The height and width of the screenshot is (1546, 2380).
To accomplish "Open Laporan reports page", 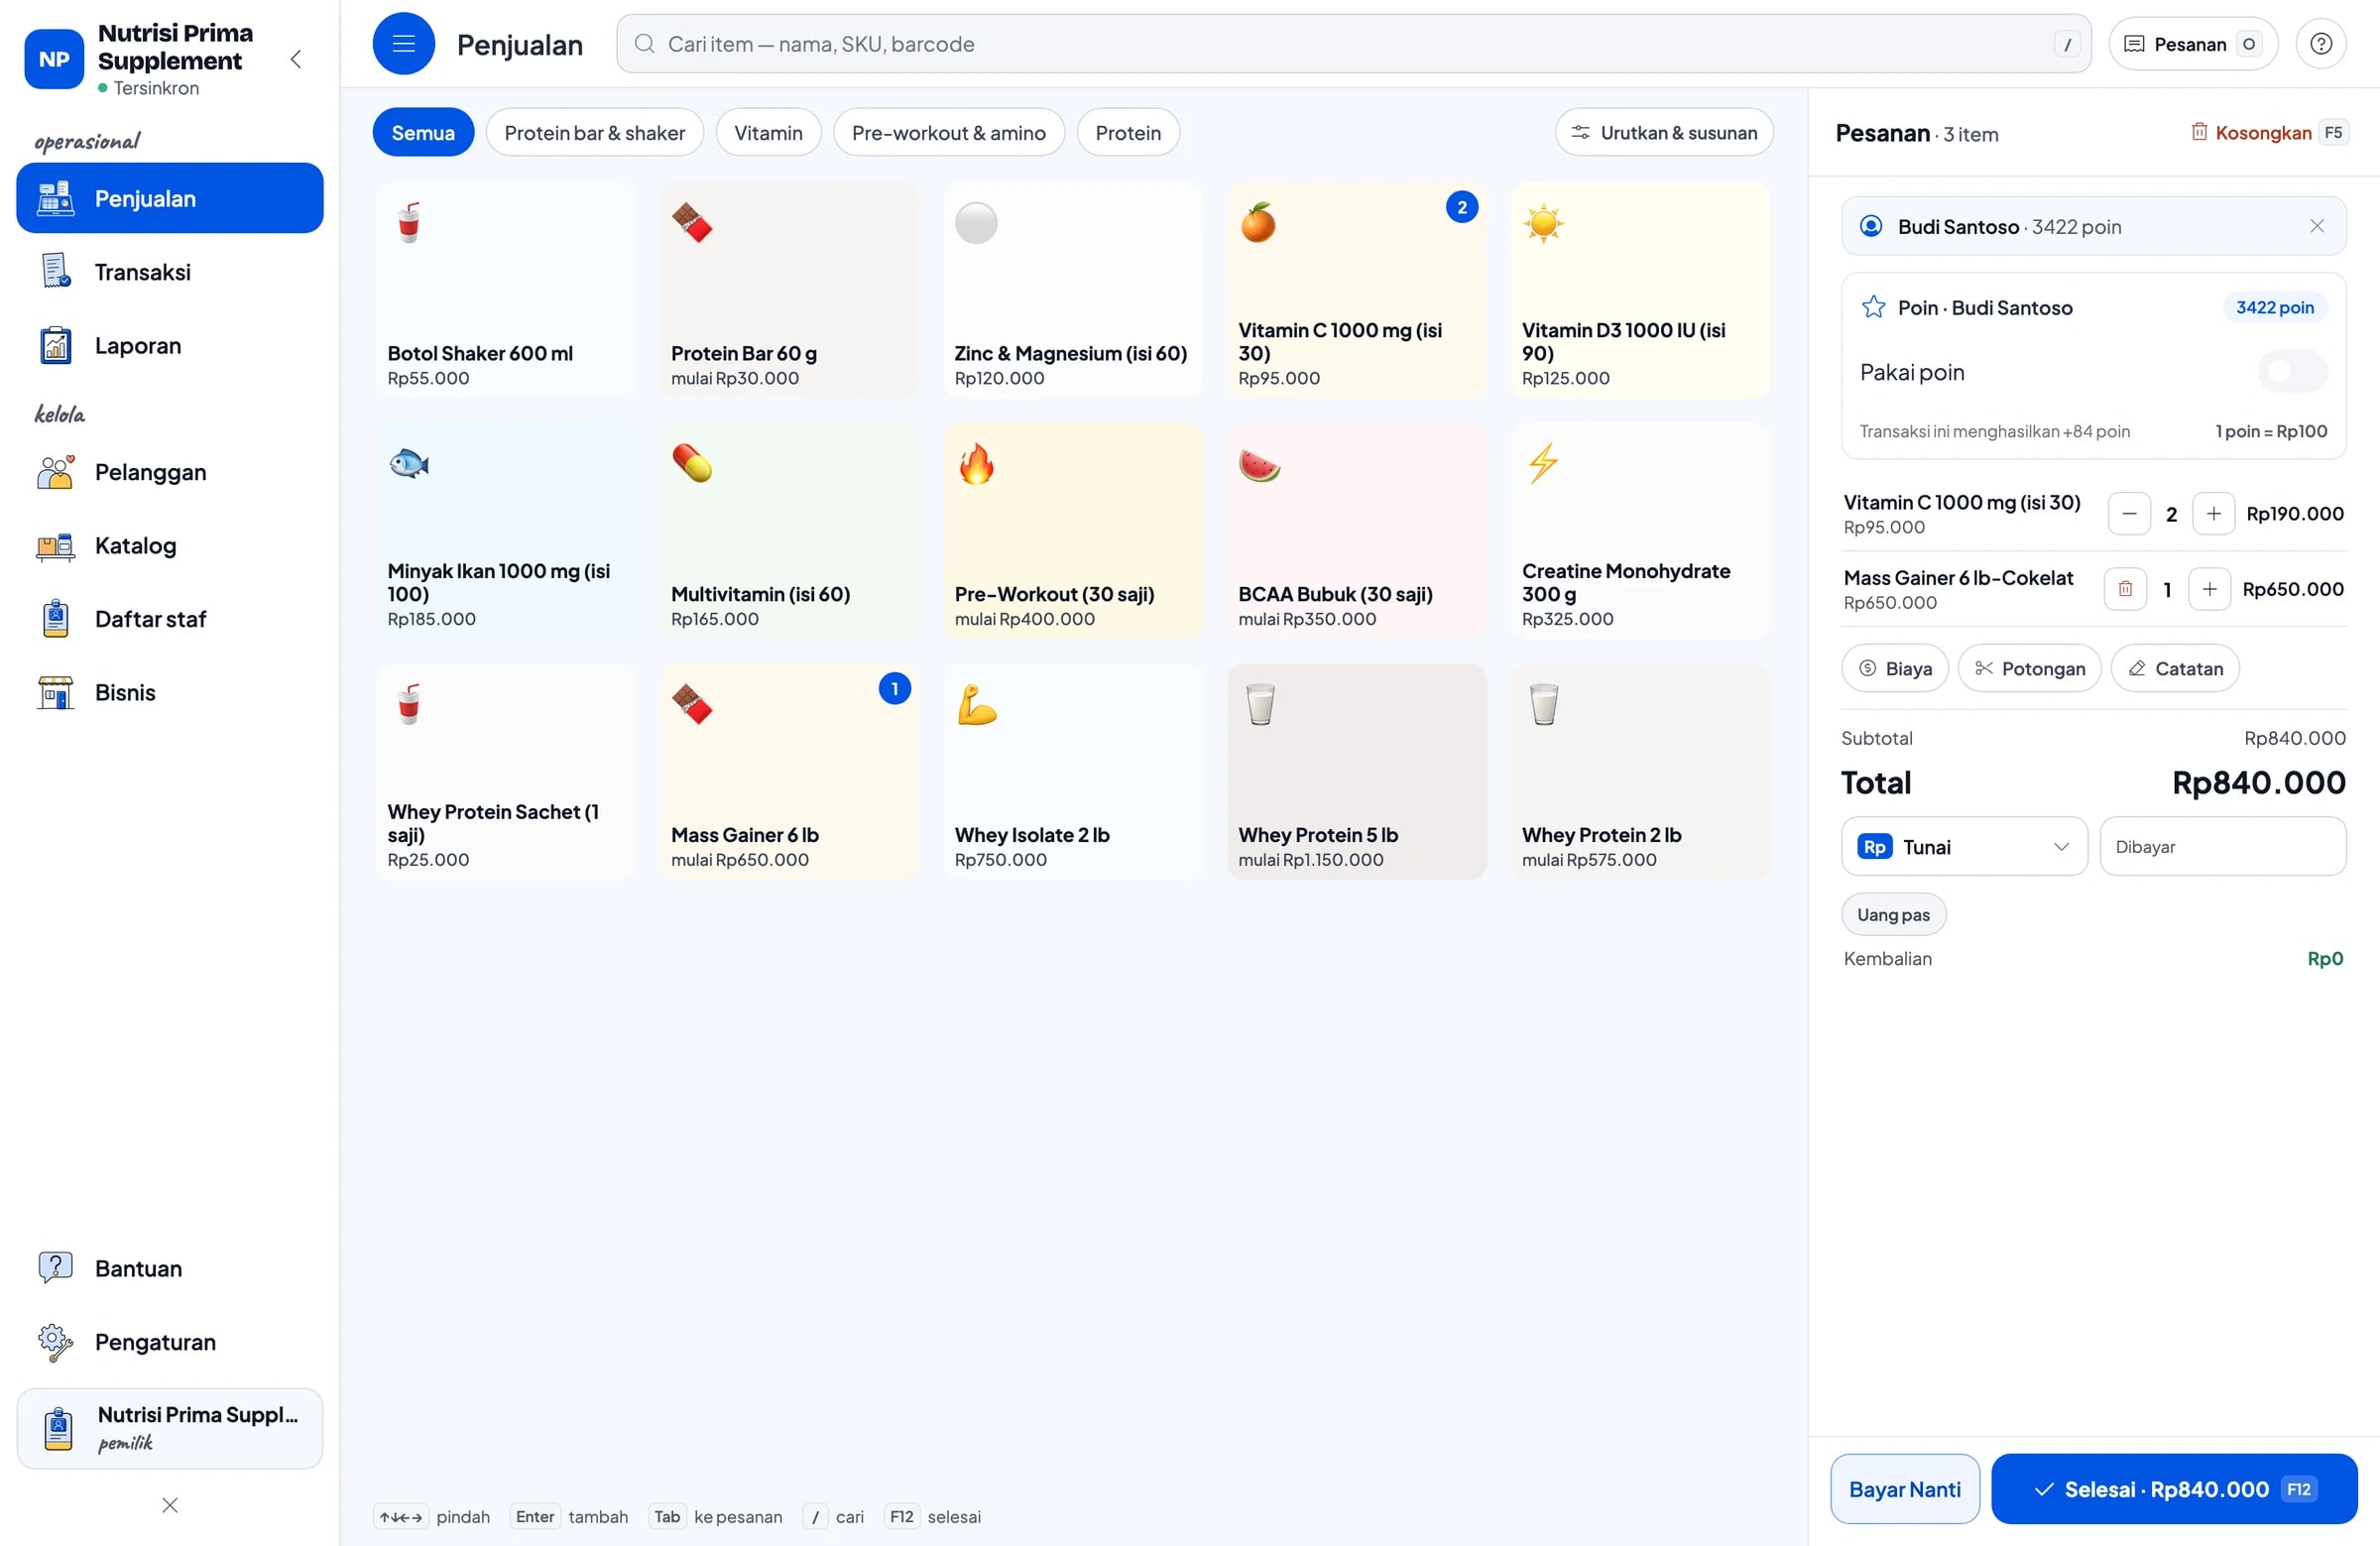I will coord(170,345).
